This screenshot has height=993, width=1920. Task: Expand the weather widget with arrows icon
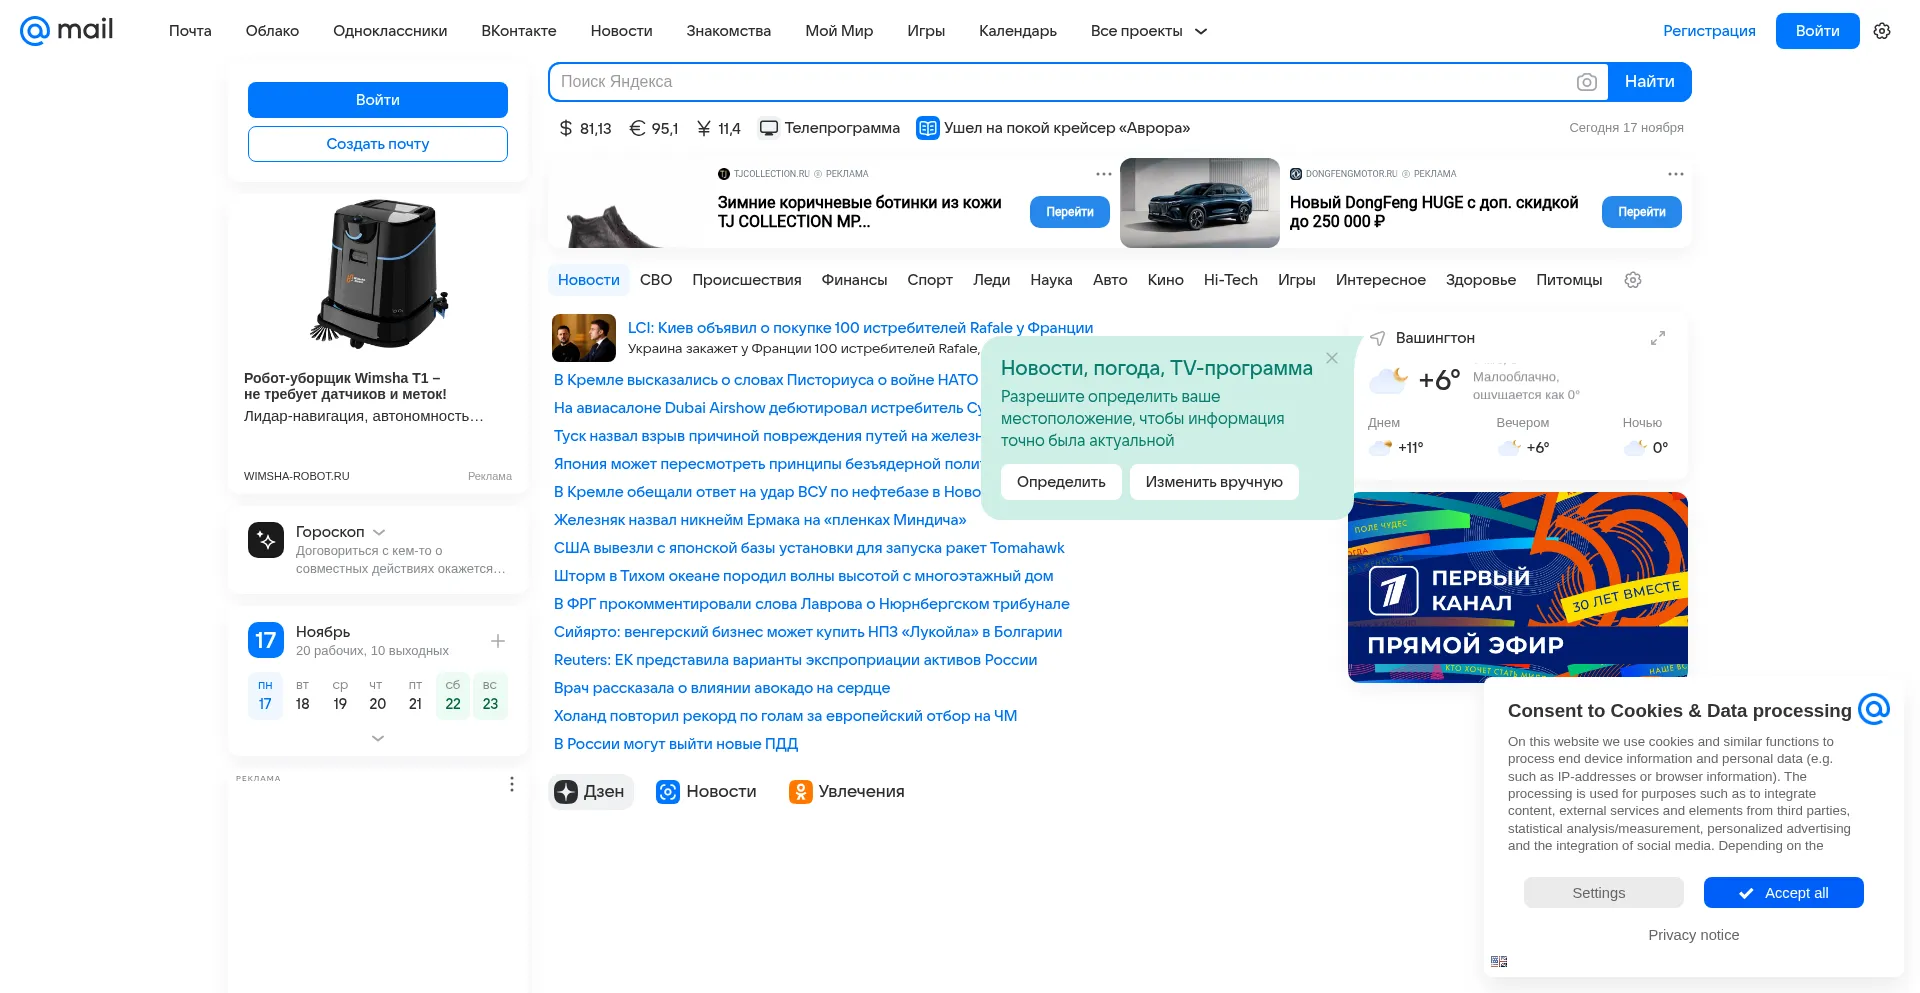point(1657,338)
